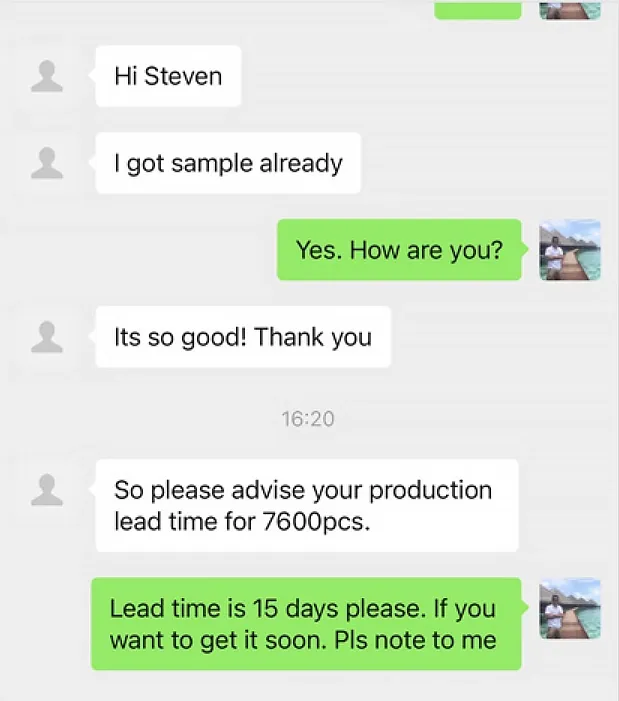Tap the green "Yes. How are you?" bubble

tap(399, 250)
